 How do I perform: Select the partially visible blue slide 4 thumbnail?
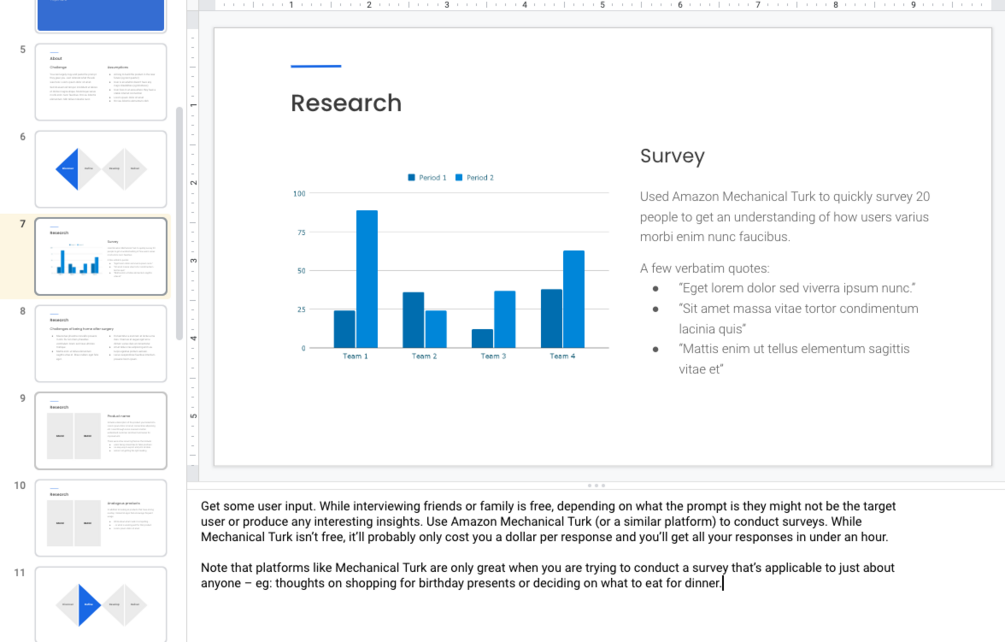(101, 15)
